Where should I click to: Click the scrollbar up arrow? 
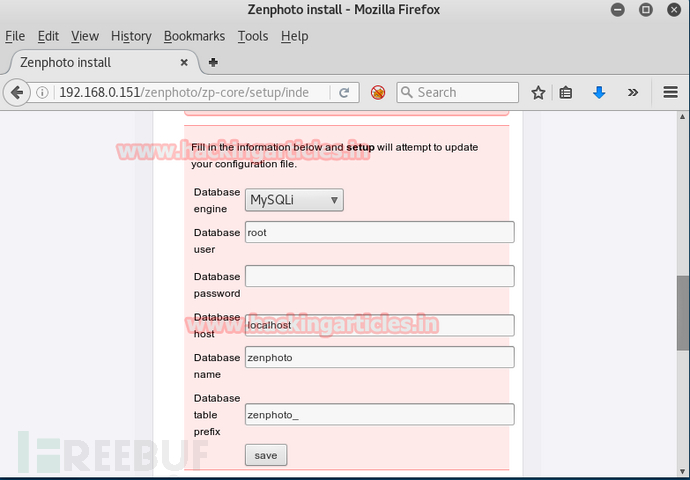[682, 117]
